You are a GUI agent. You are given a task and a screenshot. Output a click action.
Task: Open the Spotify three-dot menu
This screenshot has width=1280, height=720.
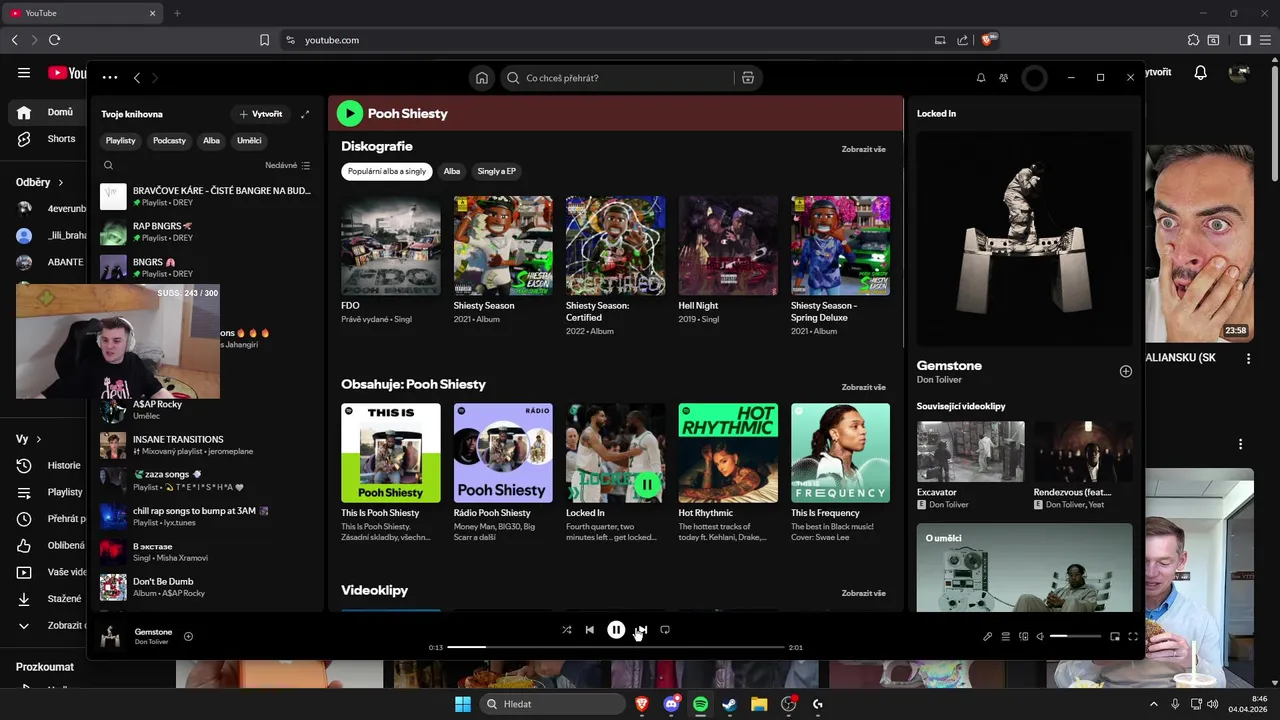pyautogui.click(x=110, y=77)
